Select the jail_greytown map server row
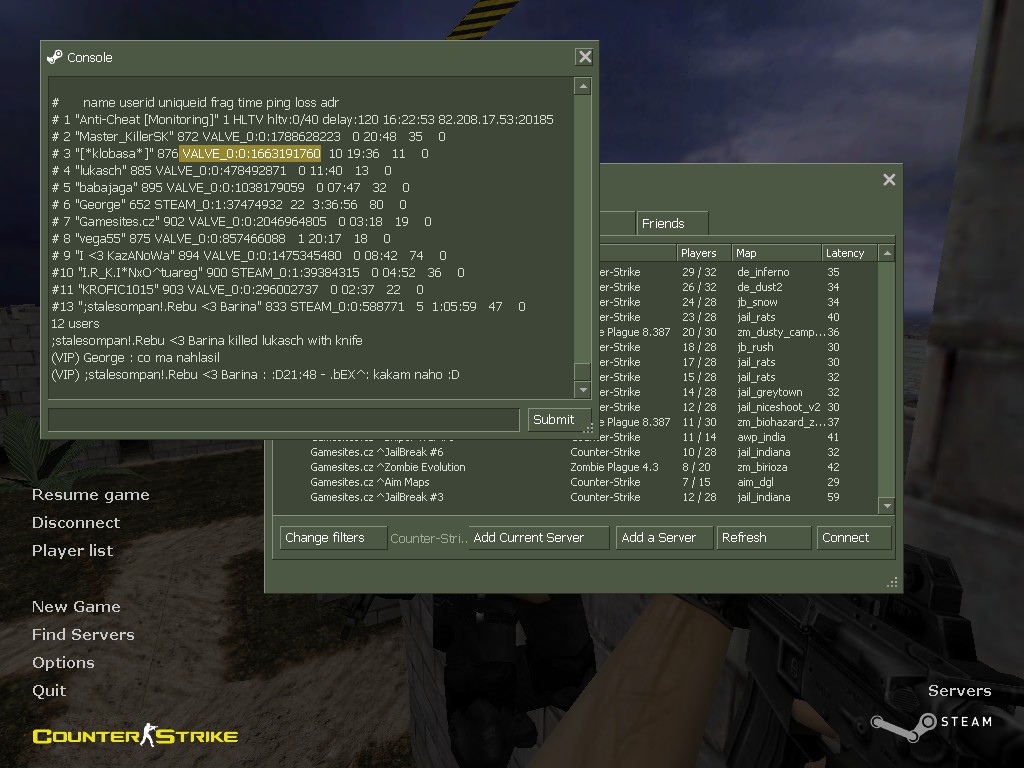Screen dimensions: 1024x768 point(739,392)
